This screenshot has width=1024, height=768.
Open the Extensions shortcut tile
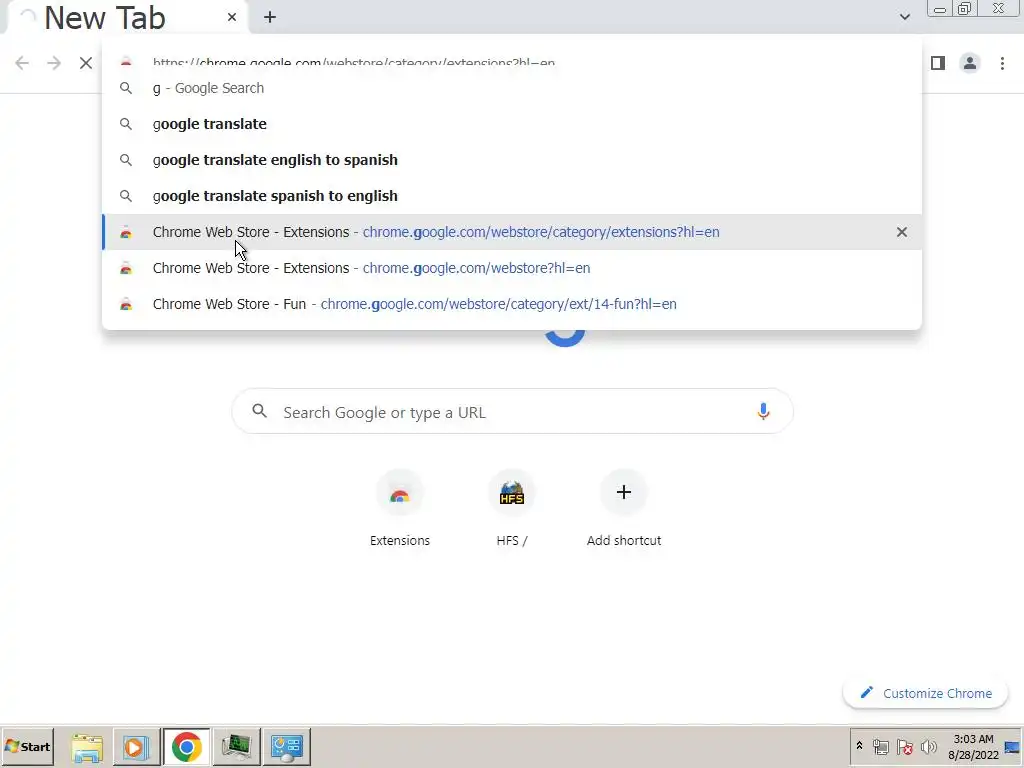pos(400,509)
